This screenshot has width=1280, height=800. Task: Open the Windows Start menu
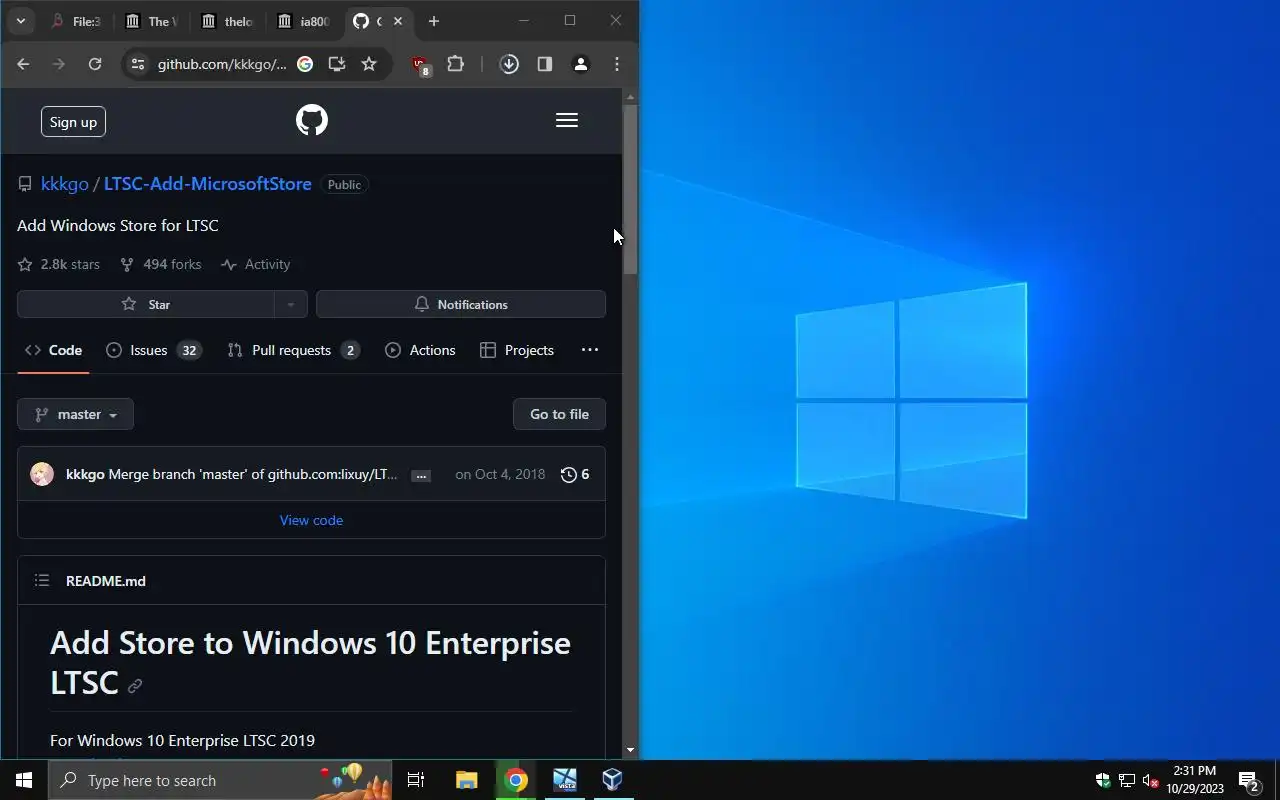[x=24, y=780]
